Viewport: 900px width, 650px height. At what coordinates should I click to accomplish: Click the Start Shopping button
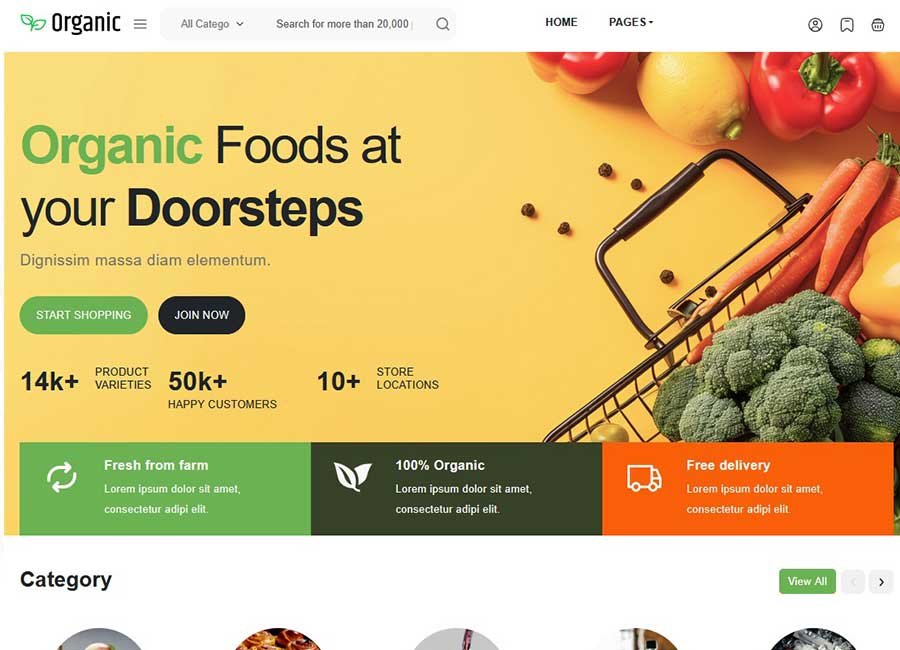pyautogui.click(x=84, y=315)
